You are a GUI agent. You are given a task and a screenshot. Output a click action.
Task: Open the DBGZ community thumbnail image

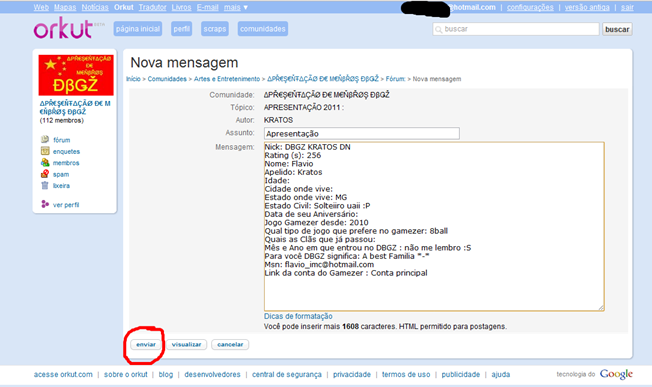76,75
